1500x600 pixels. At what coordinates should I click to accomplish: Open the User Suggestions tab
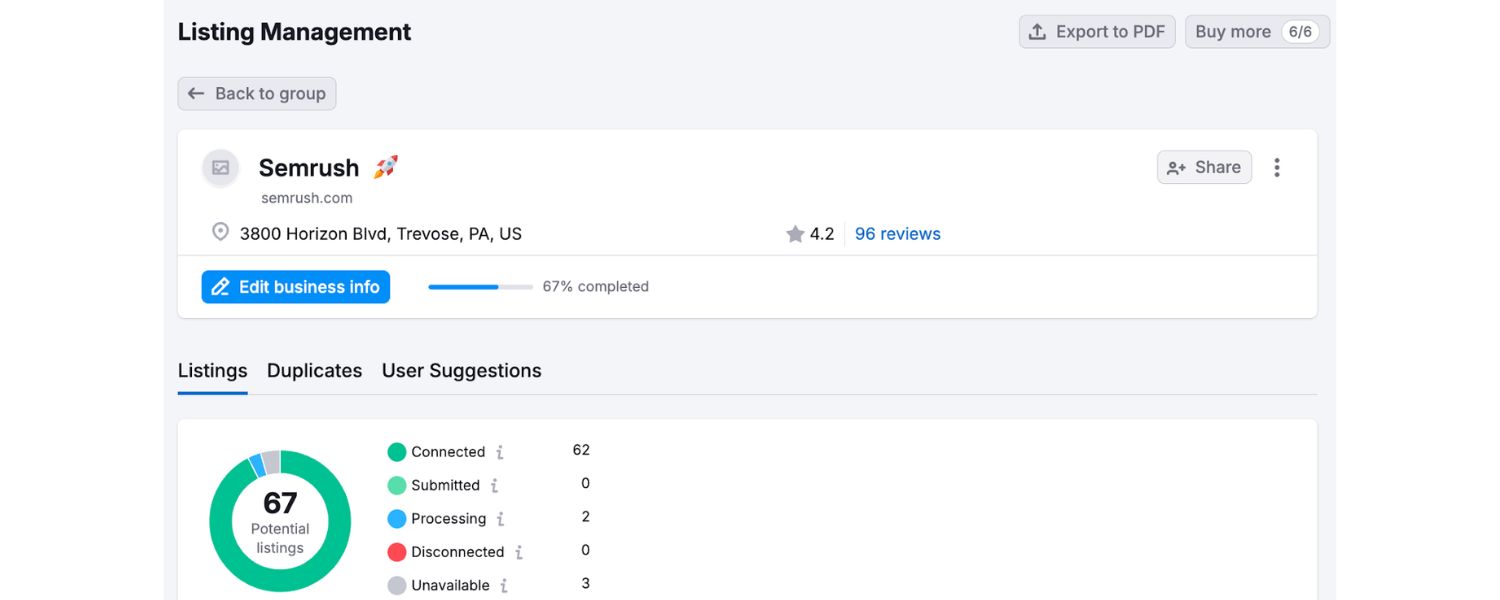[461, 370]
